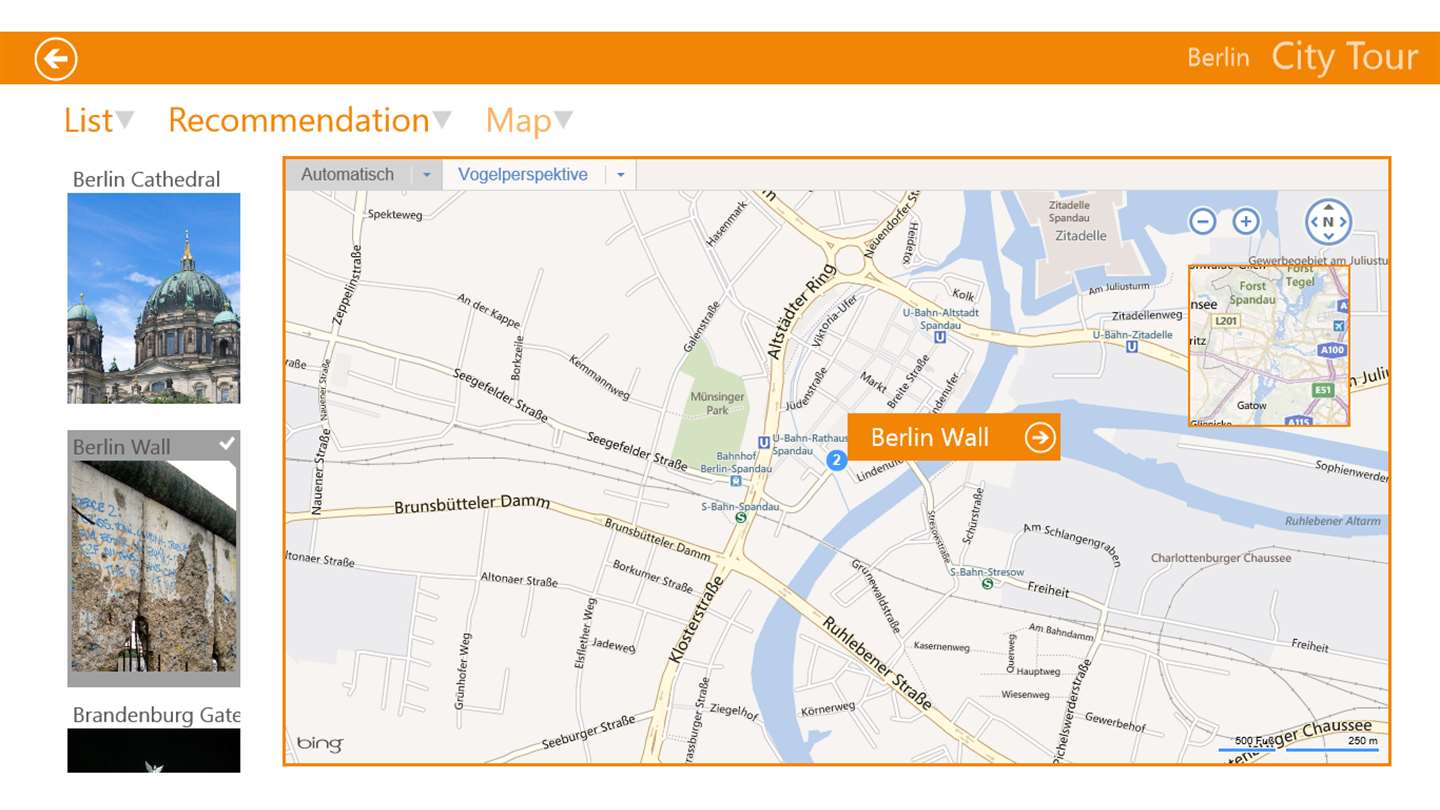Click the Bing logo

(x=319, y=744)
